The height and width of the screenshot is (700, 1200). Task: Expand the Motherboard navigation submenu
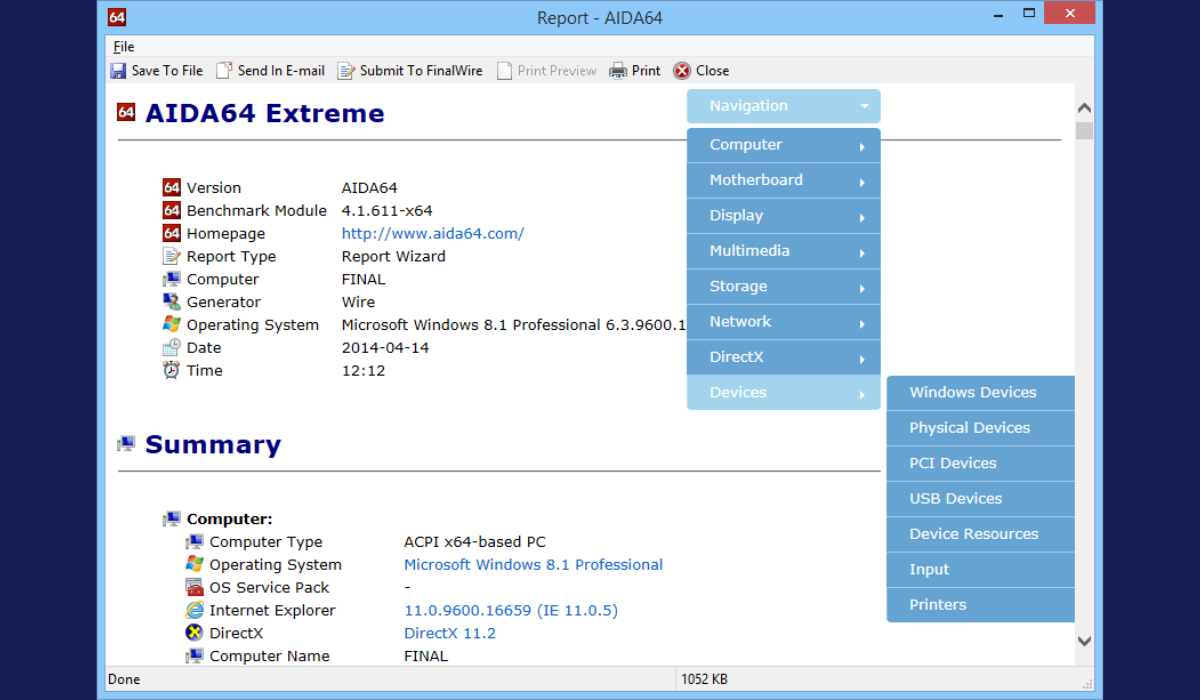[x=784, y=180]
